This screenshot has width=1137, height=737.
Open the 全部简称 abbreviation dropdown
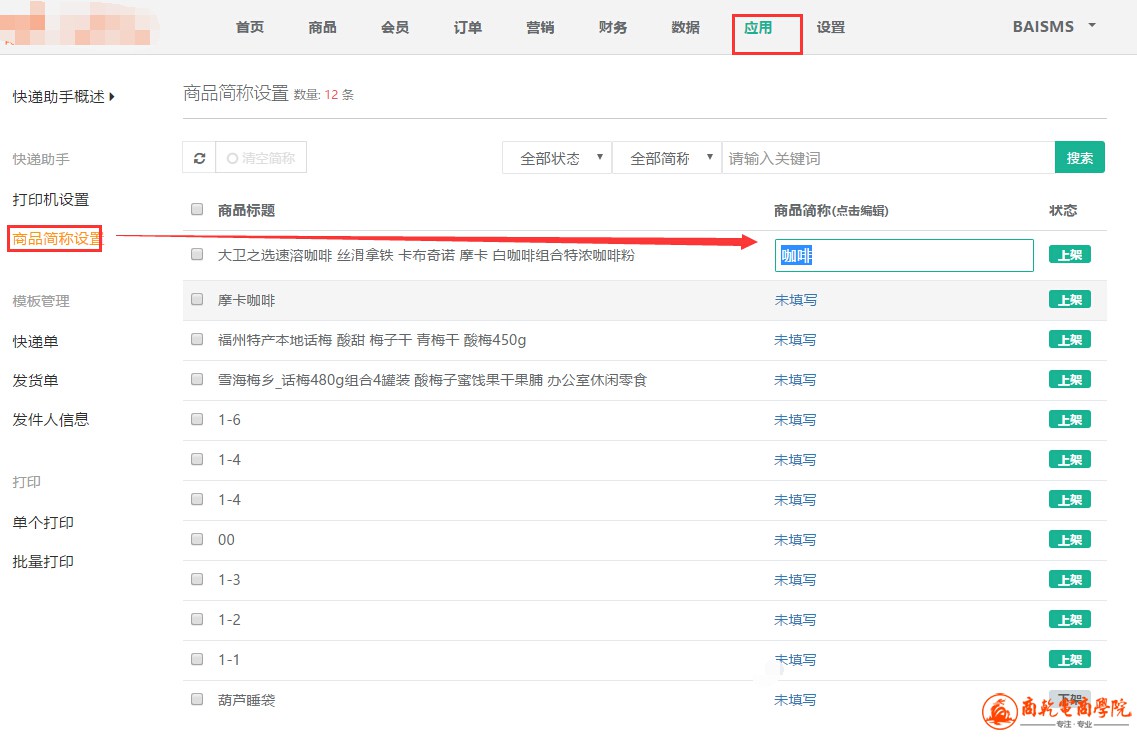click(667, 158)
